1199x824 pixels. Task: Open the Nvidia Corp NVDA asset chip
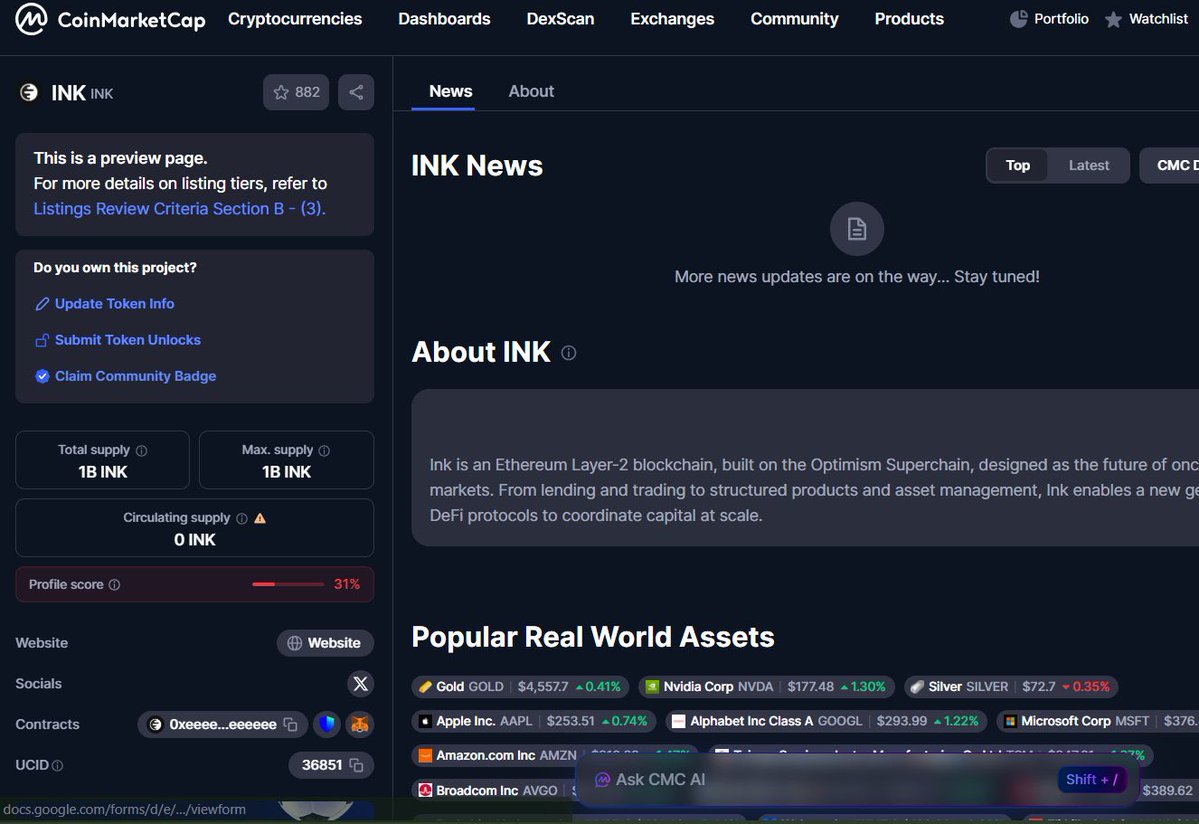pos(766,686)
